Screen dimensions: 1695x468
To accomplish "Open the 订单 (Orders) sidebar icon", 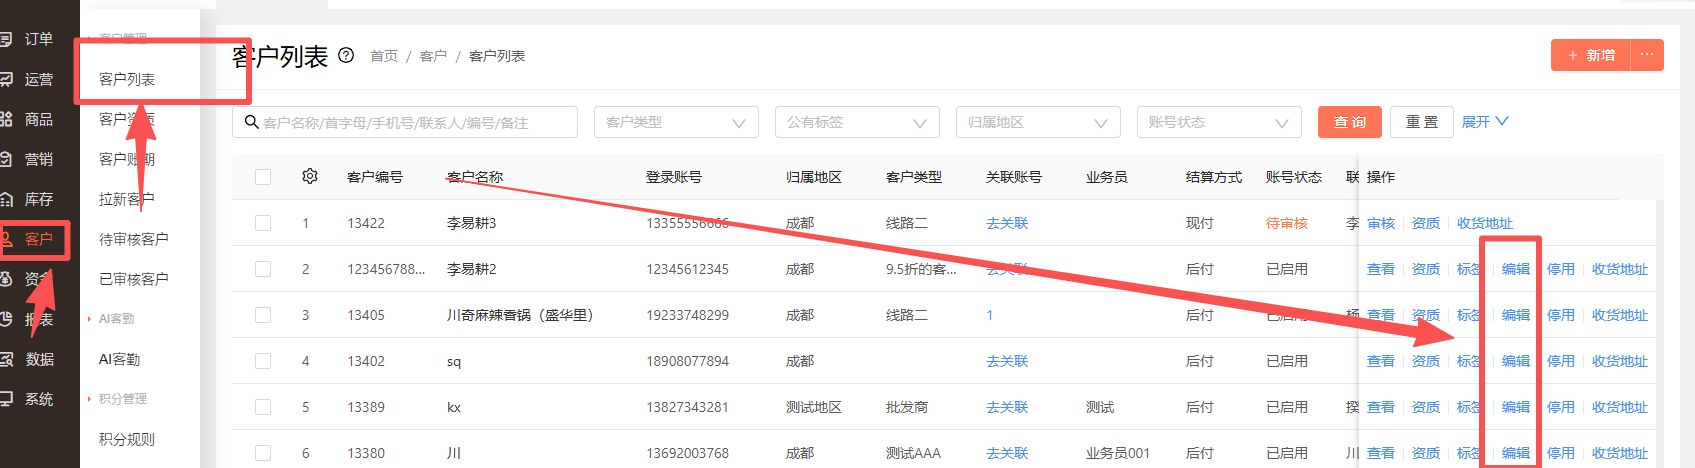I will coord(5,39).
